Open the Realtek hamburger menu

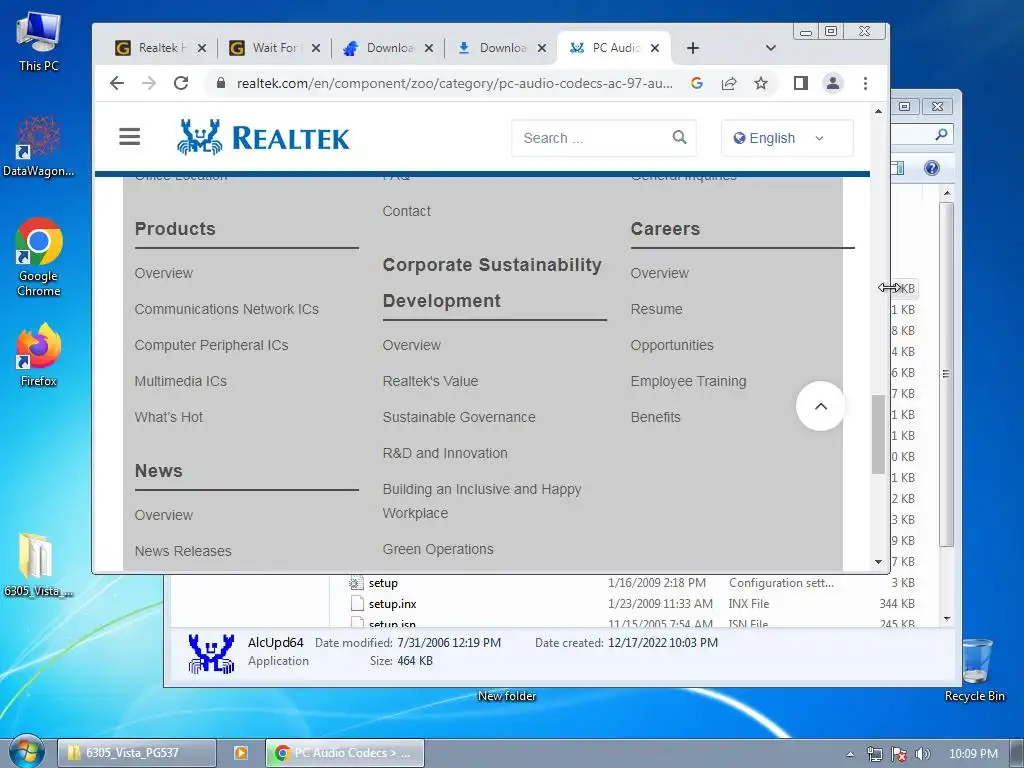129,136
